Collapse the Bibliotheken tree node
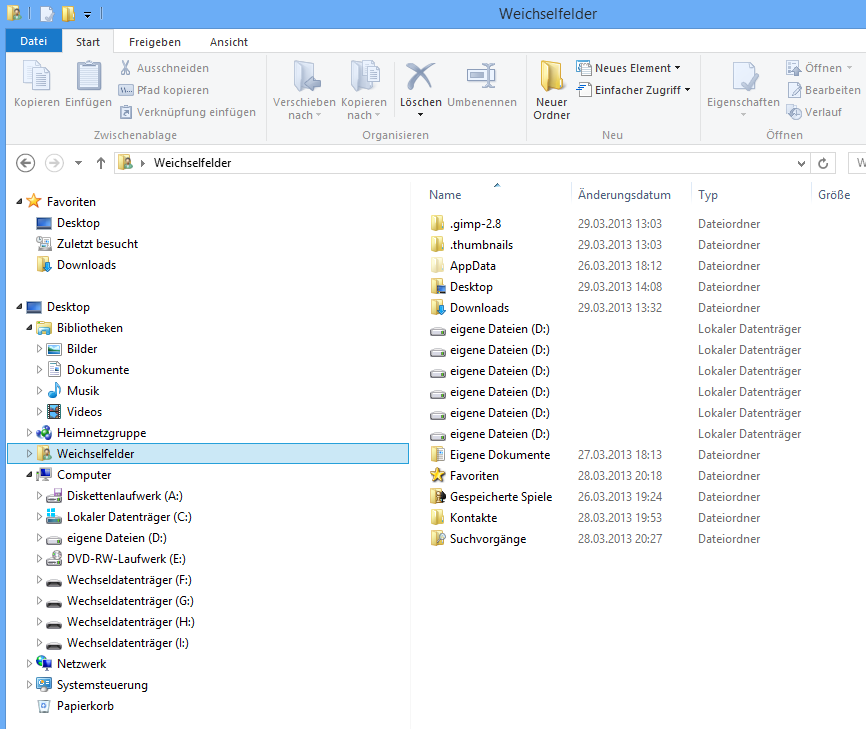Screen dimensions: 866x729 pos(29,327)
